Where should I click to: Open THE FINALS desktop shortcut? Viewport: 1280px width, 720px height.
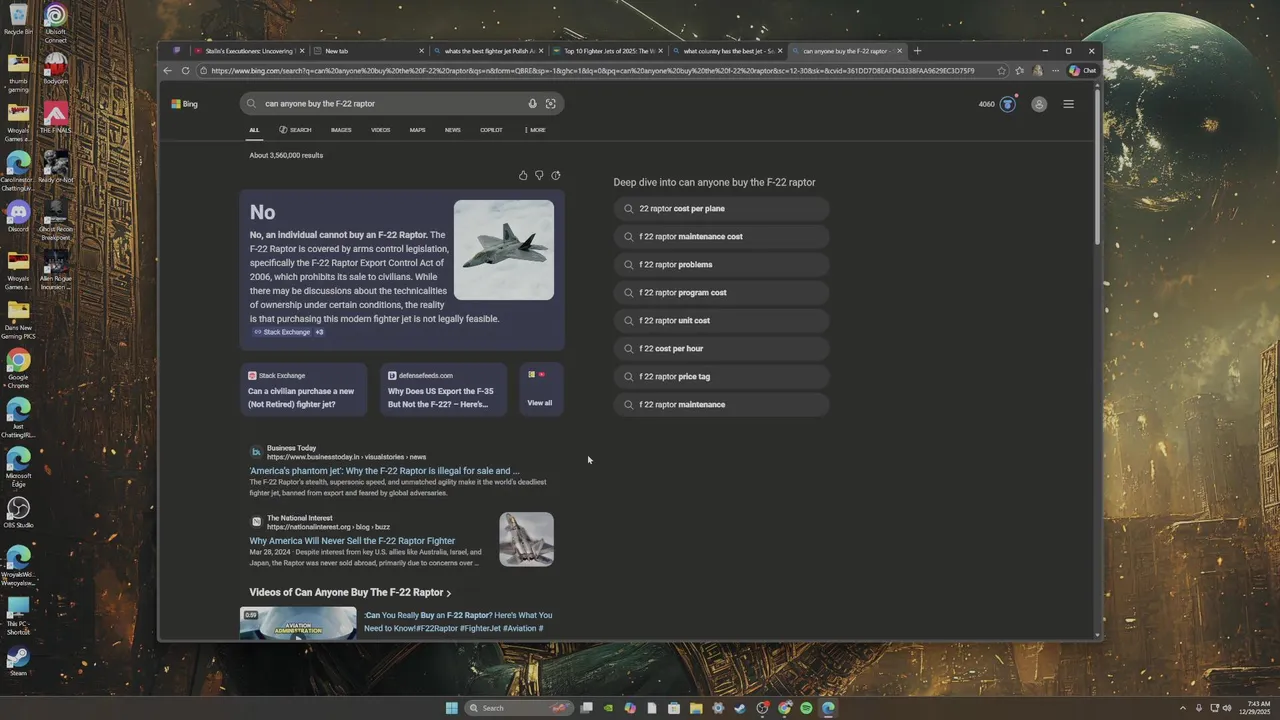tap(55, 118)
